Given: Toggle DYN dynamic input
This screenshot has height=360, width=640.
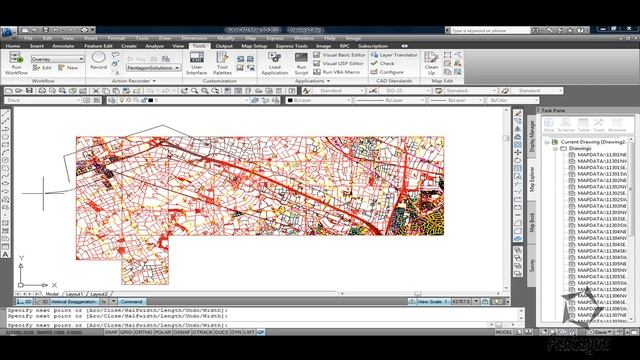Looking at the screenshot, I should (236, 332).
